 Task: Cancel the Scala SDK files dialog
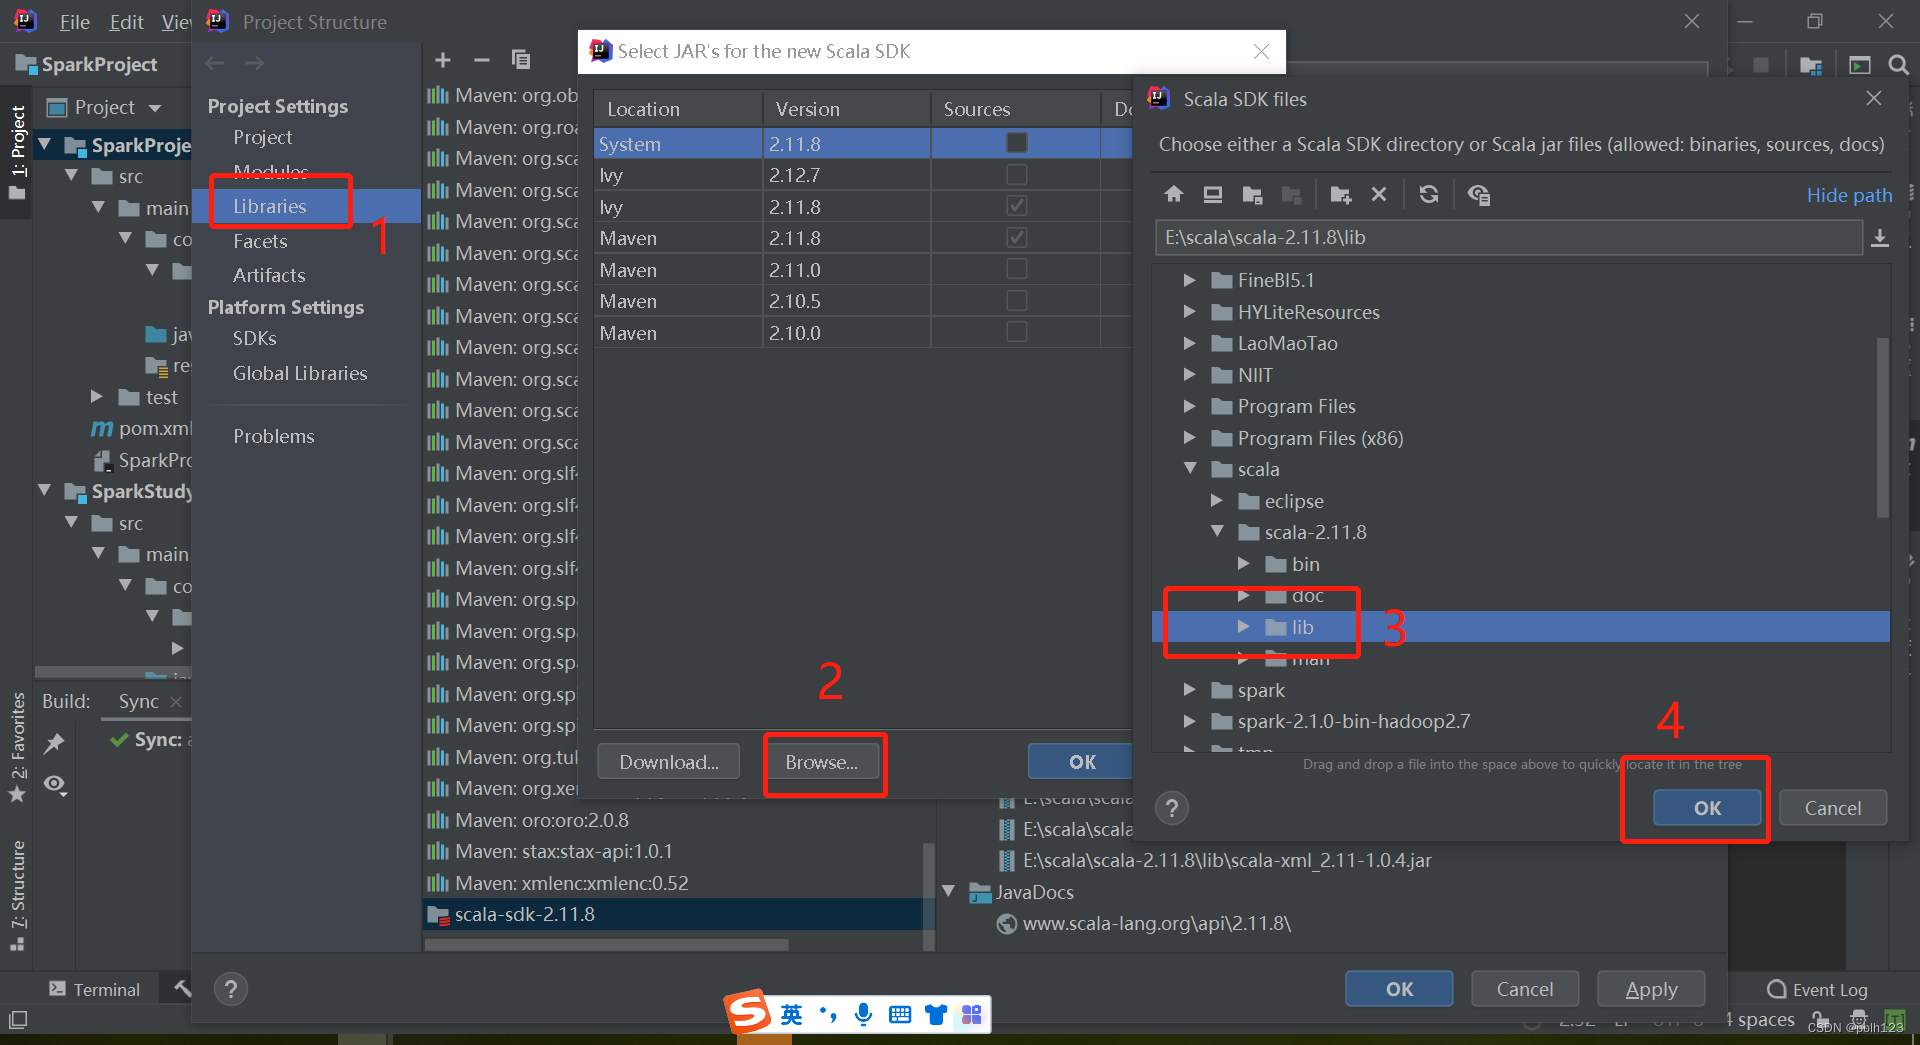[x=1832, y=808]
